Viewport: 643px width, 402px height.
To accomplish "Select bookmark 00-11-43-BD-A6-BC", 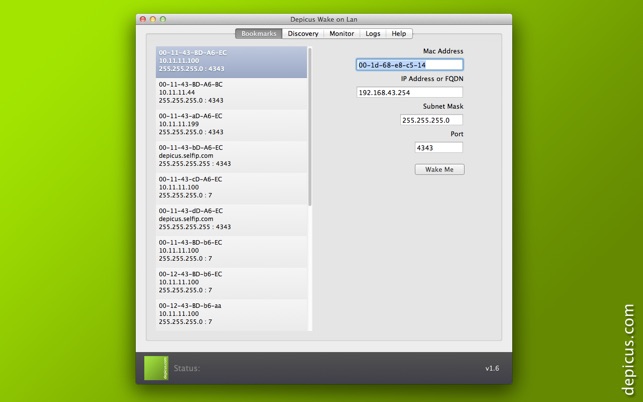I will (231, 94).
